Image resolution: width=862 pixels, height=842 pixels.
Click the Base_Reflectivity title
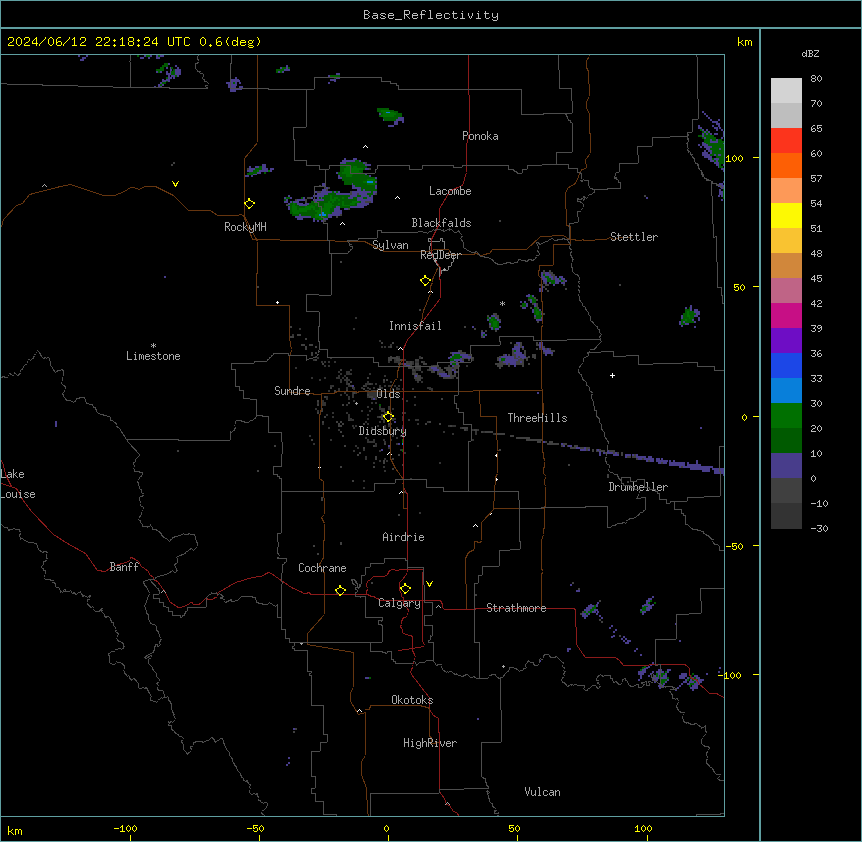[x=431, y=15]
